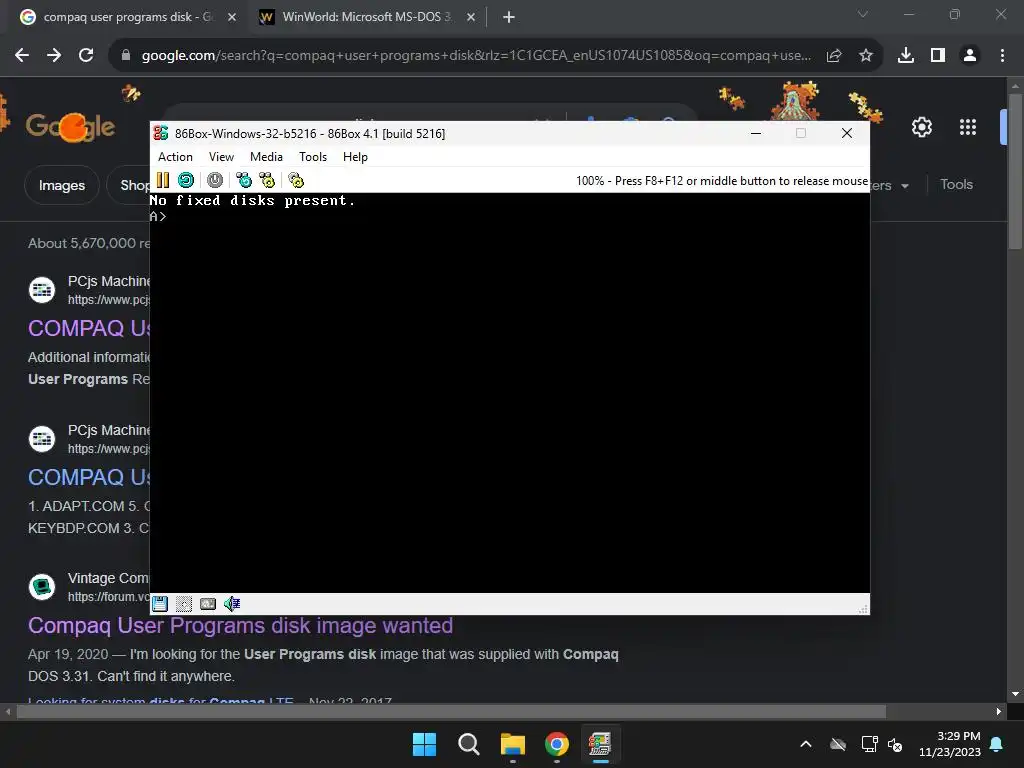
Task: Open the Help menu in 86Box
Action: pos(355,157)
